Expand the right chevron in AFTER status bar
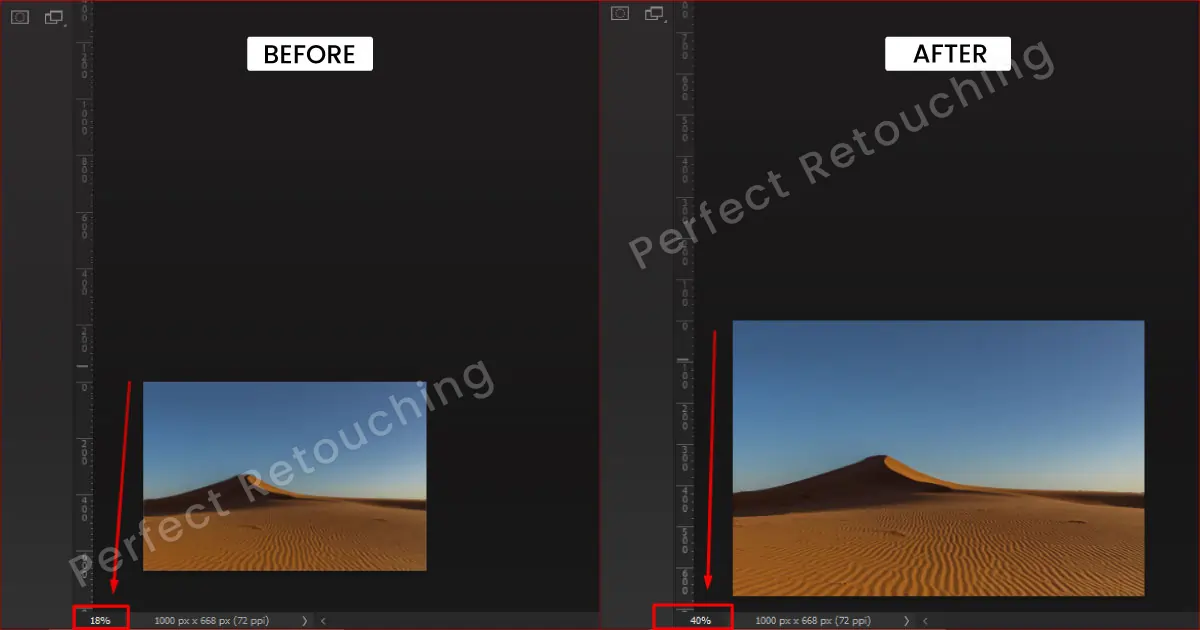The height and width of the screenshot is (630, 1200). tap(906, 620)
